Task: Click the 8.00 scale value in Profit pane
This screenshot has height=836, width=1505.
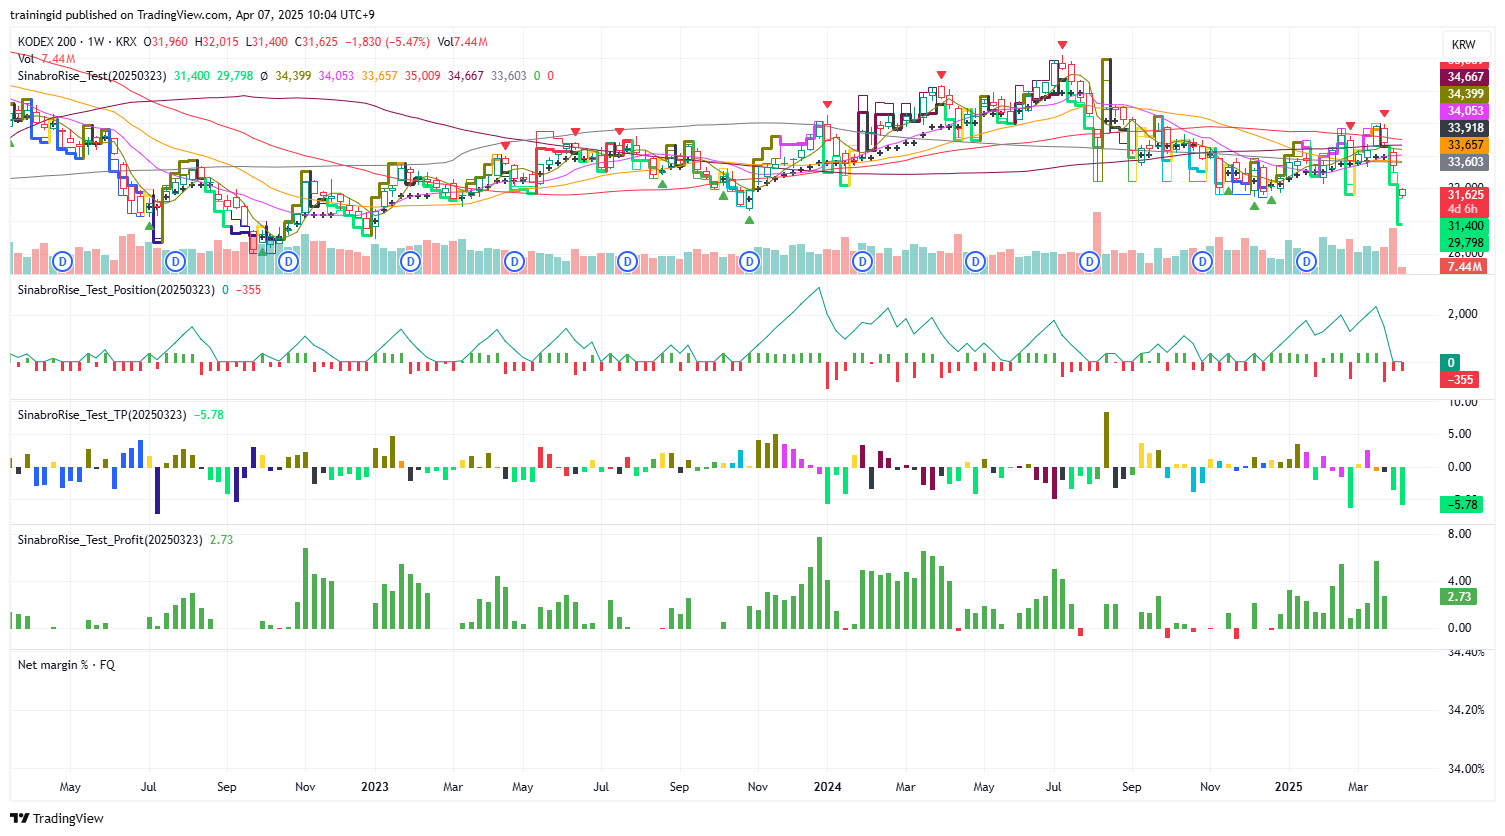Action: click(1459, 534)
